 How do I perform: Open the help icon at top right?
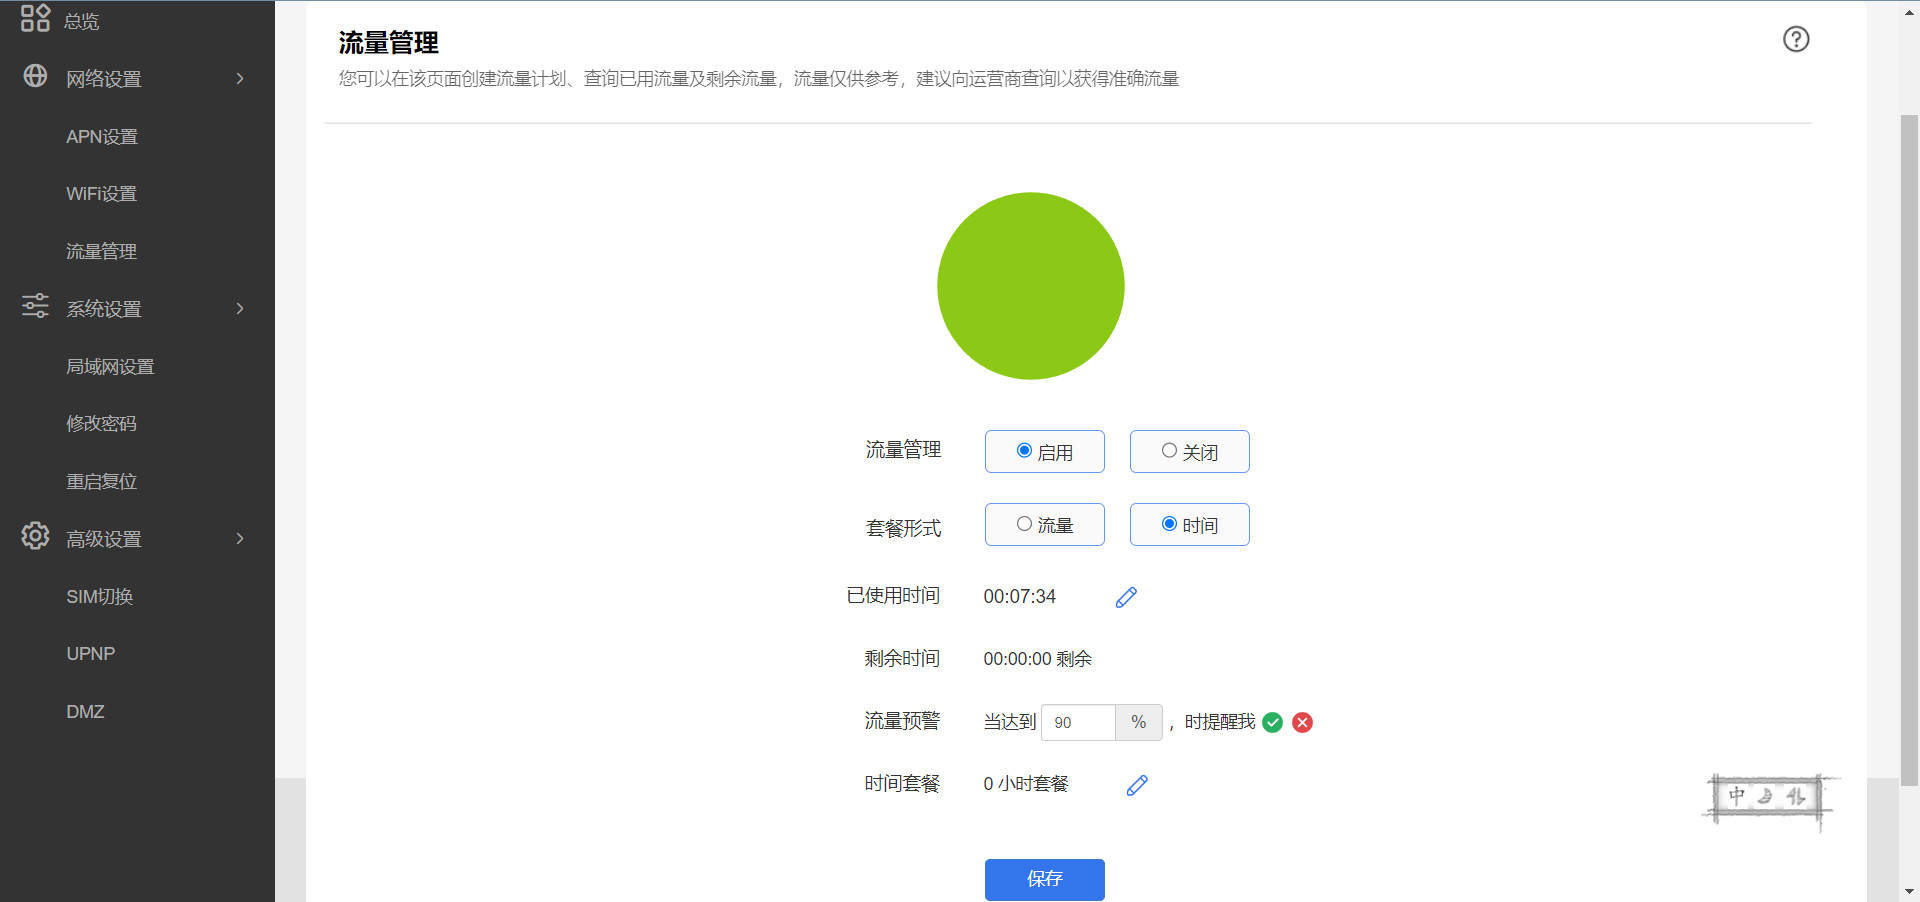(x=1795, y=39)
